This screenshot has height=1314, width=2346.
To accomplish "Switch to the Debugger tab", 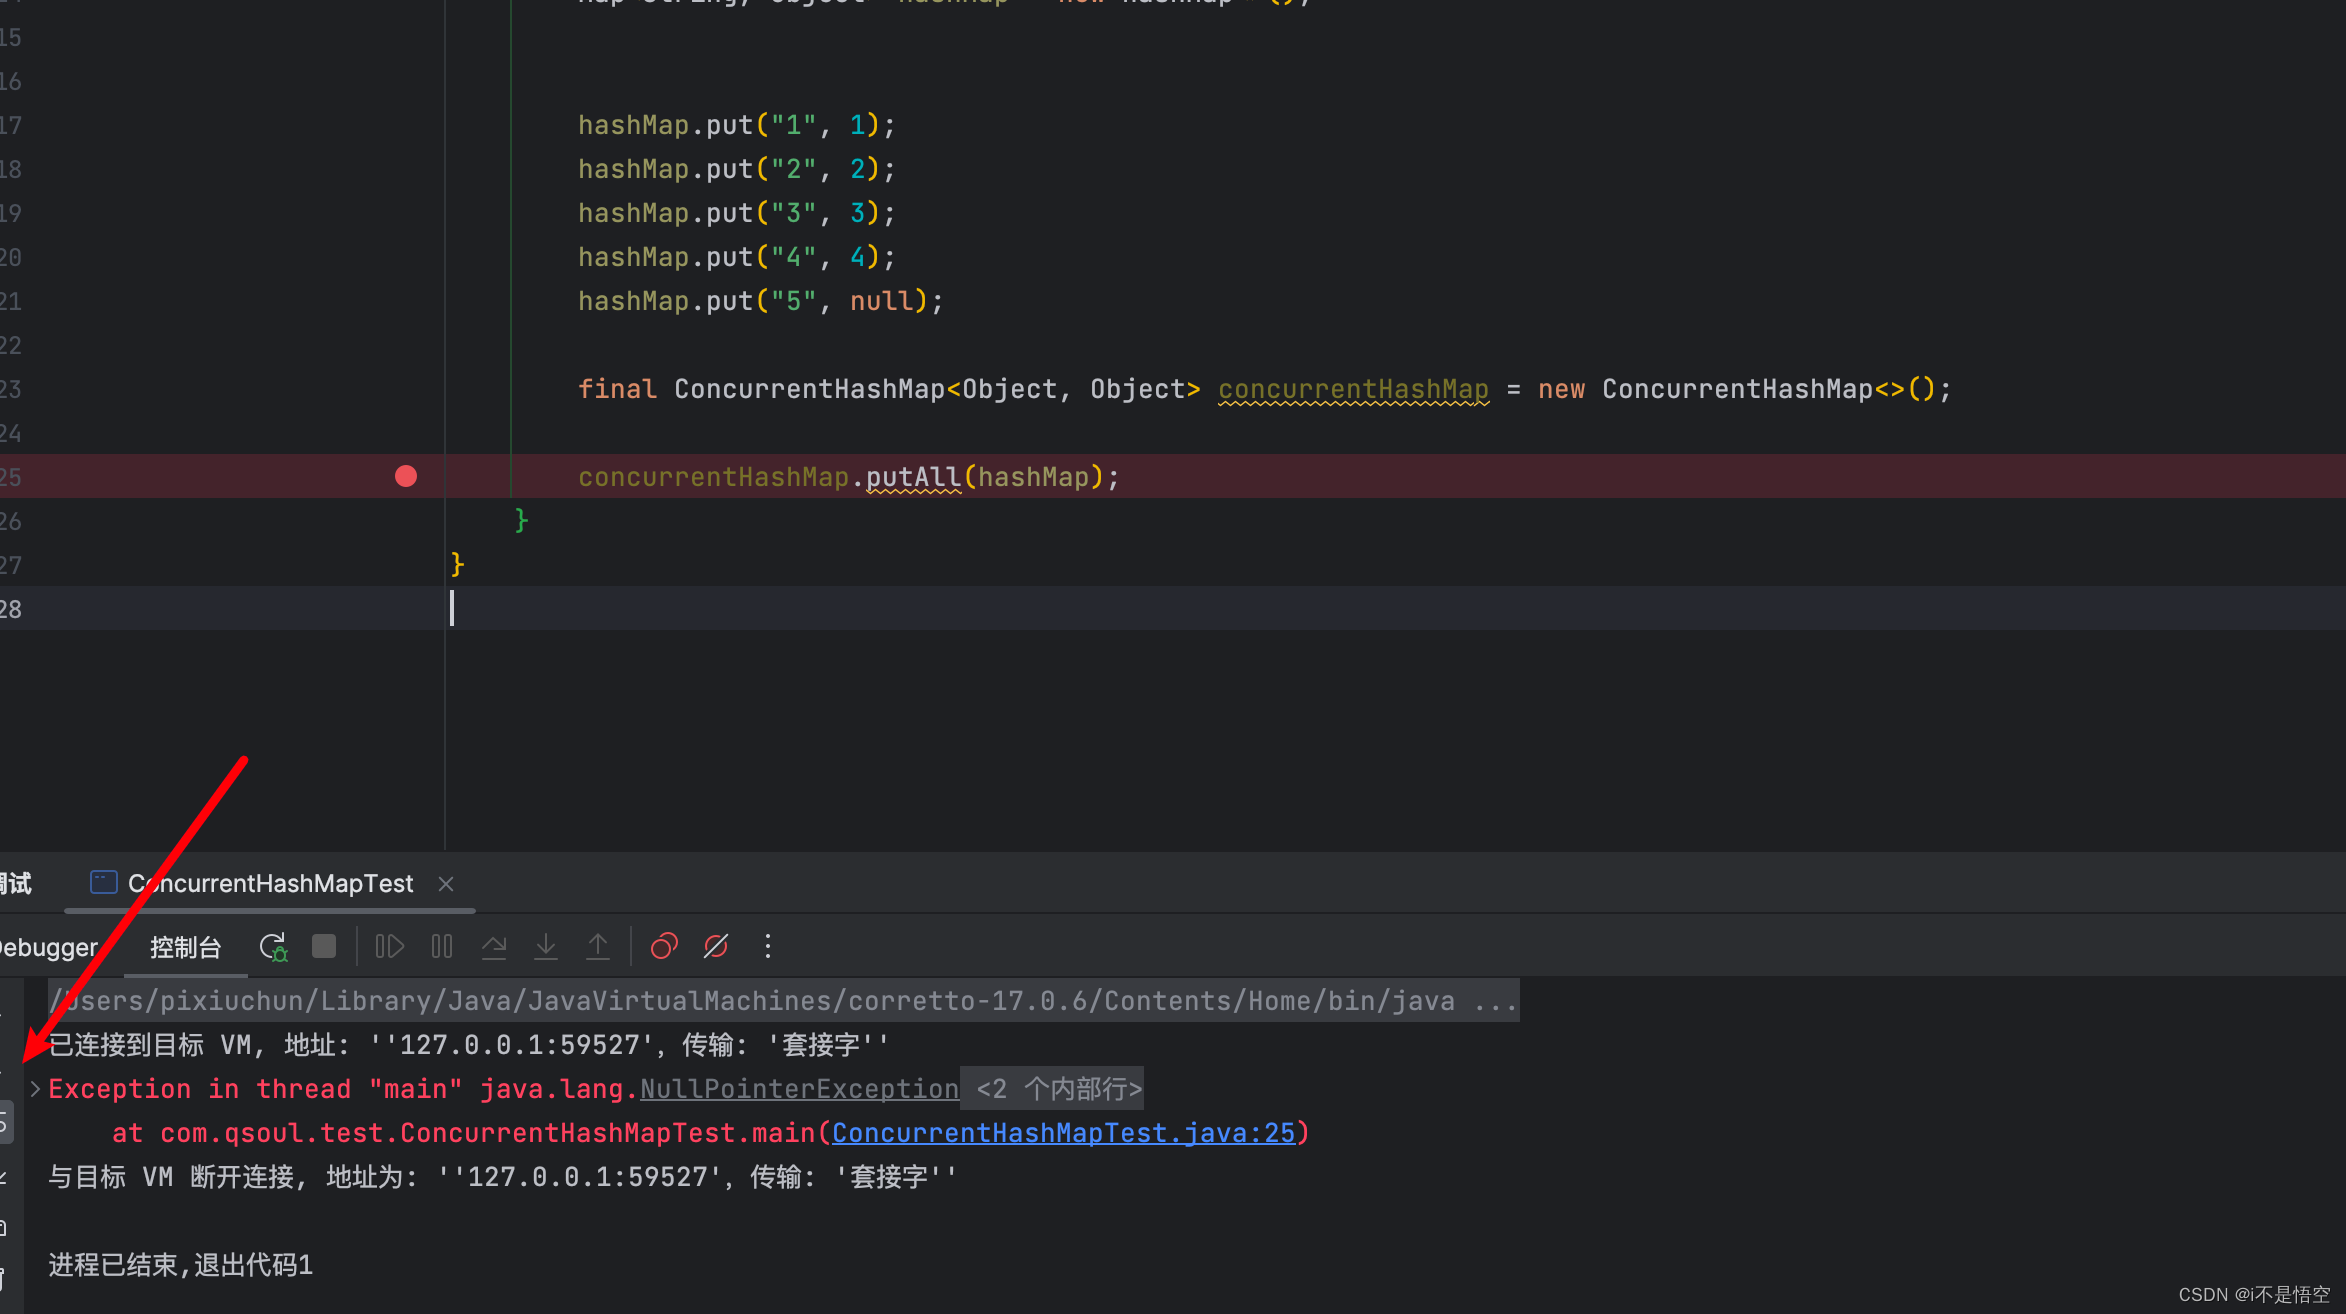I will pyautogui.click(x=48, y=947).
